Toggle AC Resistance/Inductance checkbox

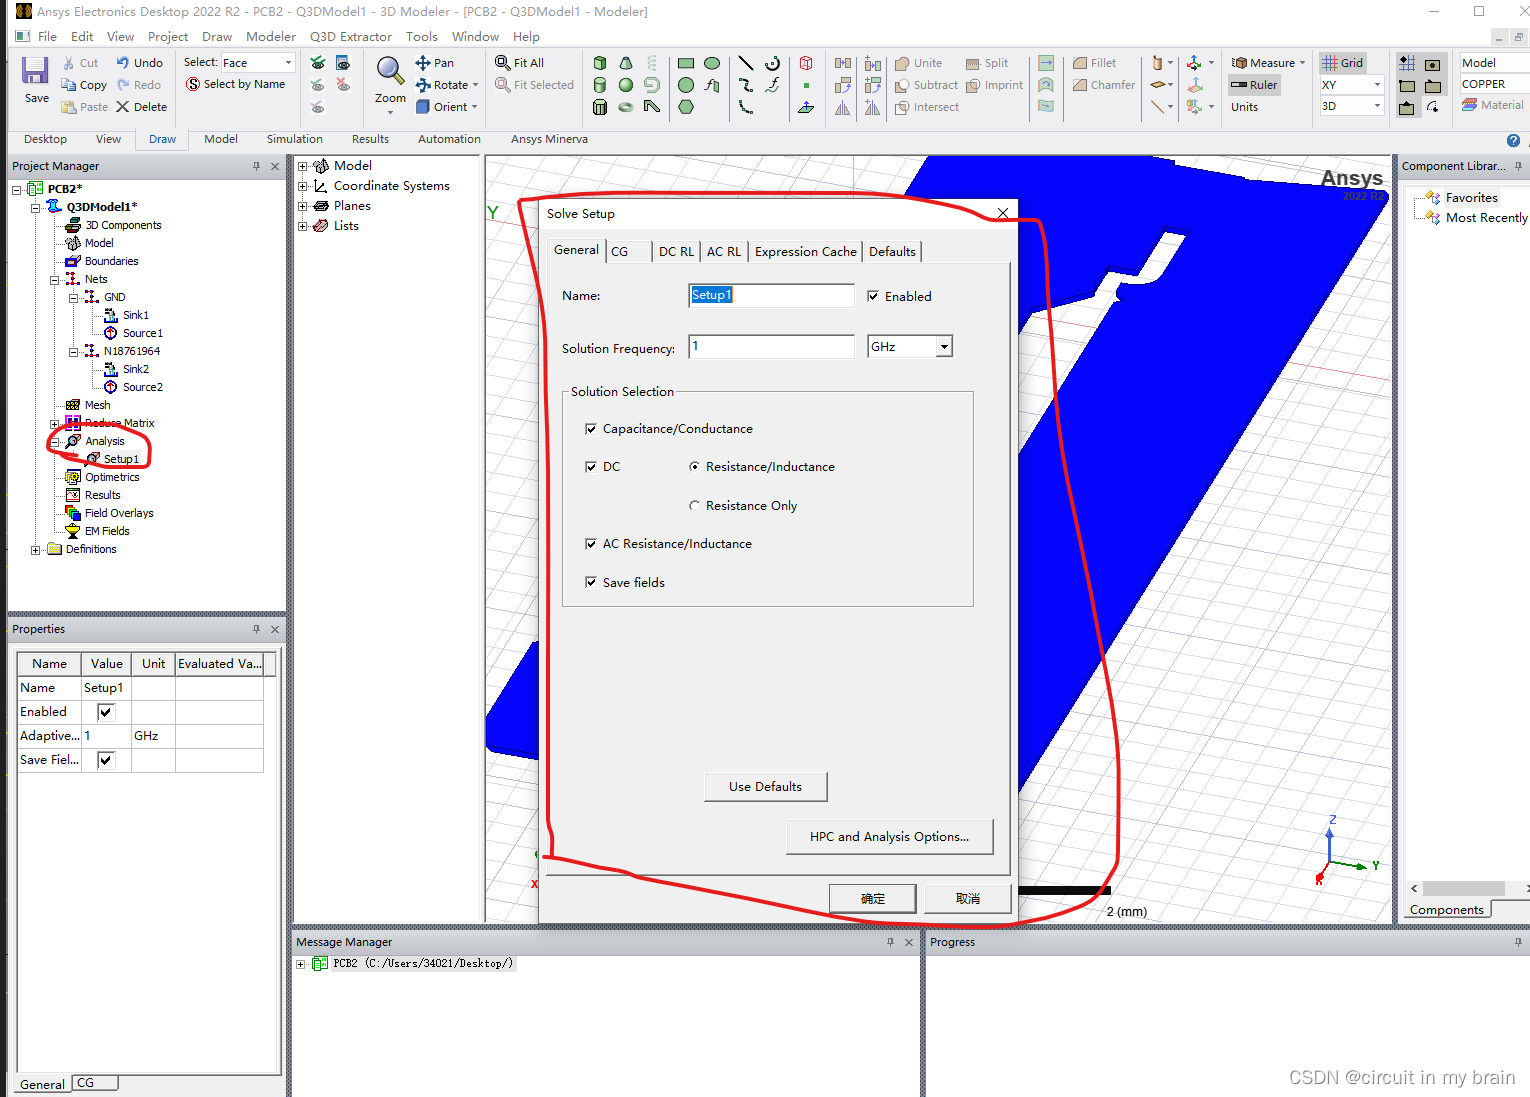pos(591,544)
